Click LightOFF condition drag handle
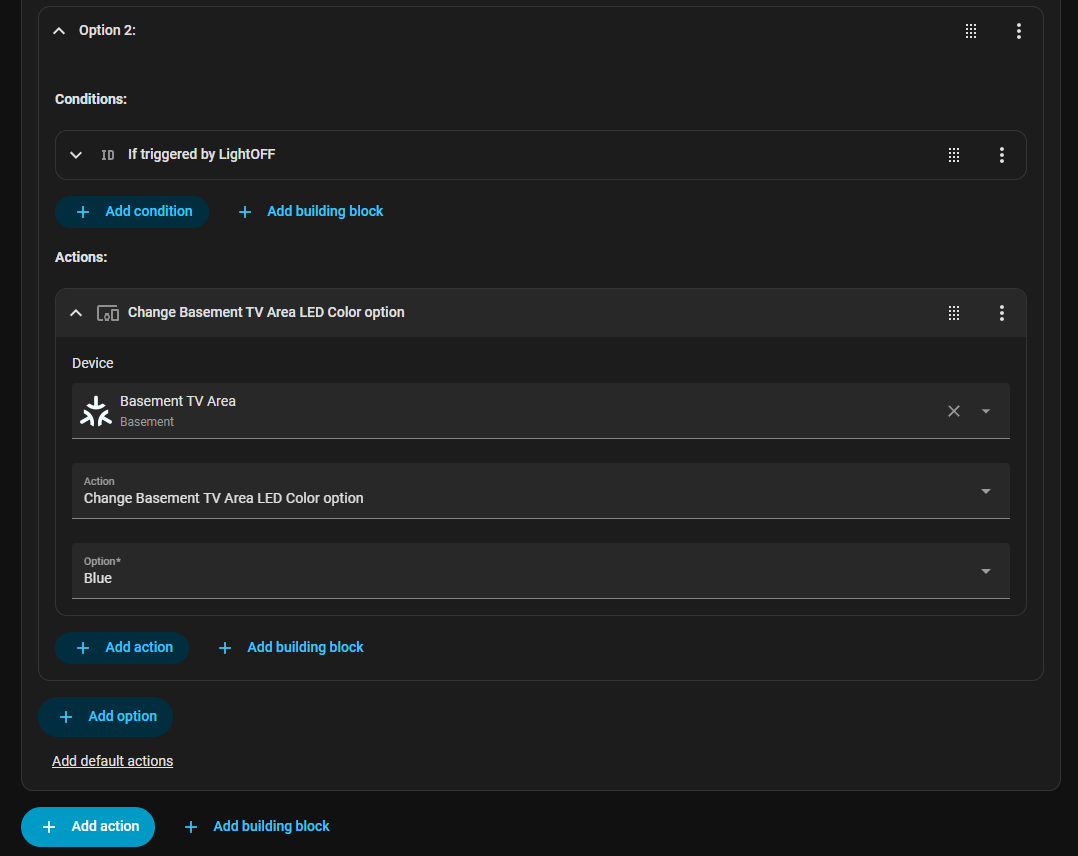Viewport: 1078px width, 856px height. tap(954, 155)
